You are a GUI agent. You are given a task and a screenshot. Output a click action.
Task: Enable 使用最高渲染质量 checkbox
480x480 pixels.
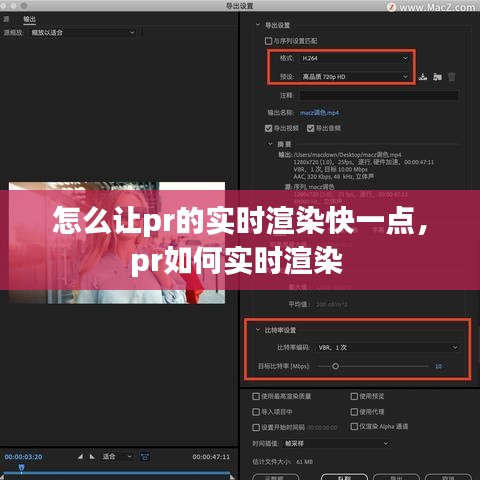pyautogui.click(x=256, y=396)
